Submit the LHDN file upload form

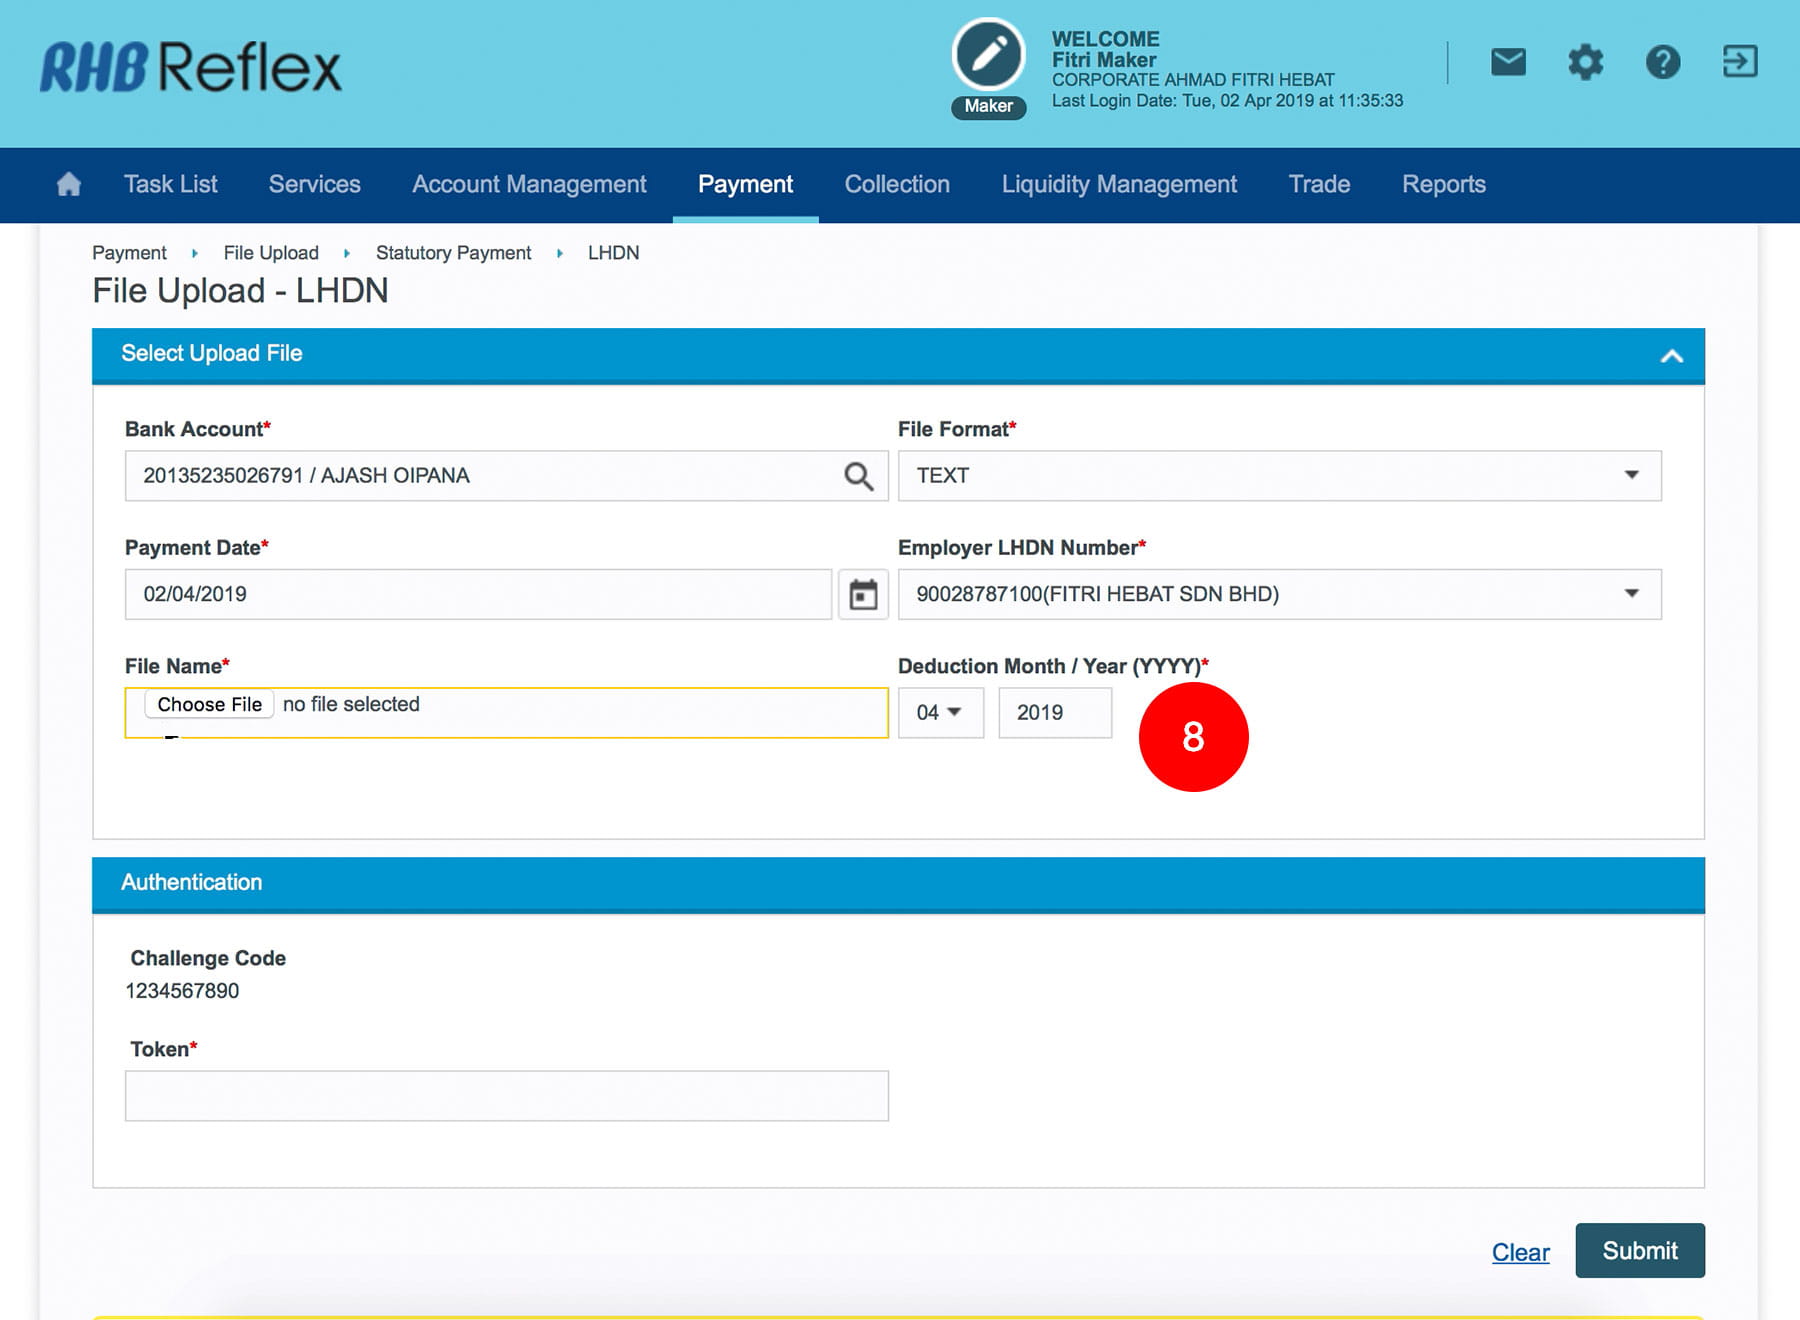tap(1639, 1251)
